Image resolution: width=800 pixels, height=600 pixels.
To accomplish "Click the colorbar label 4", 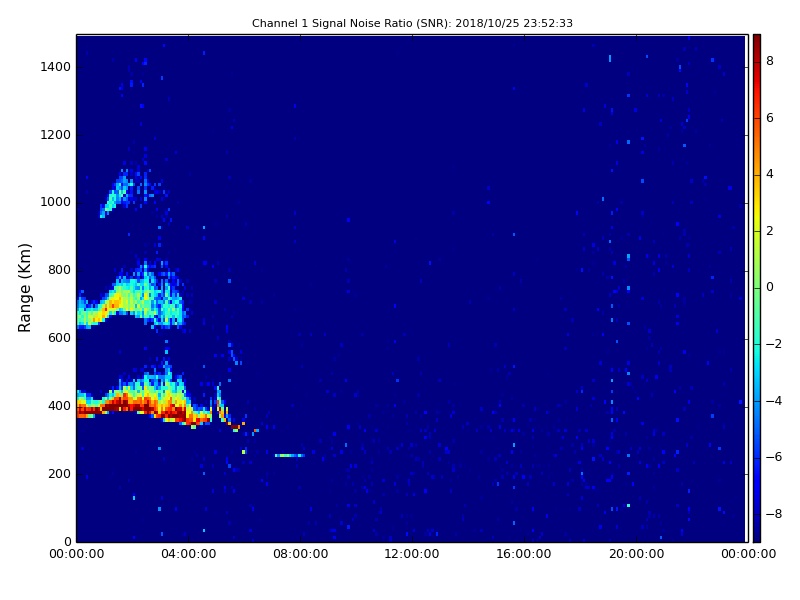I will click(770, 174).
